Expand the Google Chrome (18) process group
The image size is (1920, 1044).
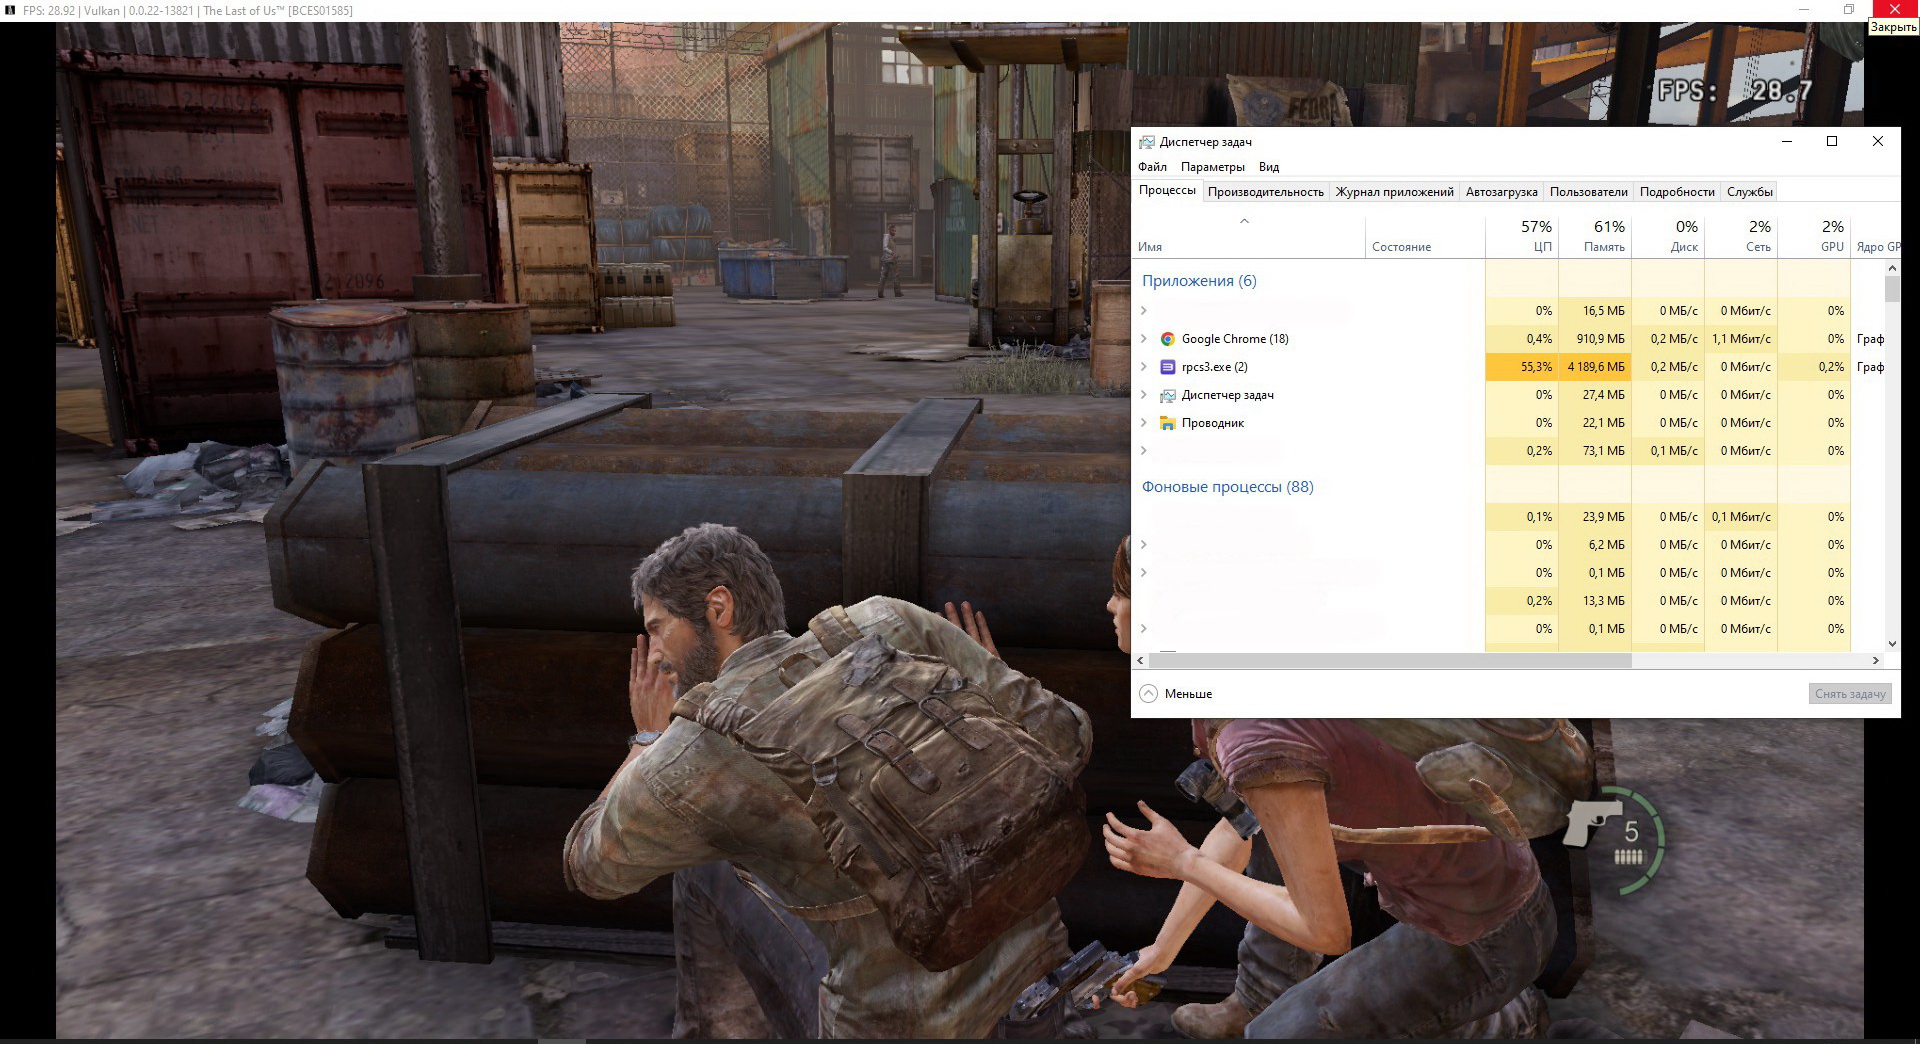(x=1144, y=339)
